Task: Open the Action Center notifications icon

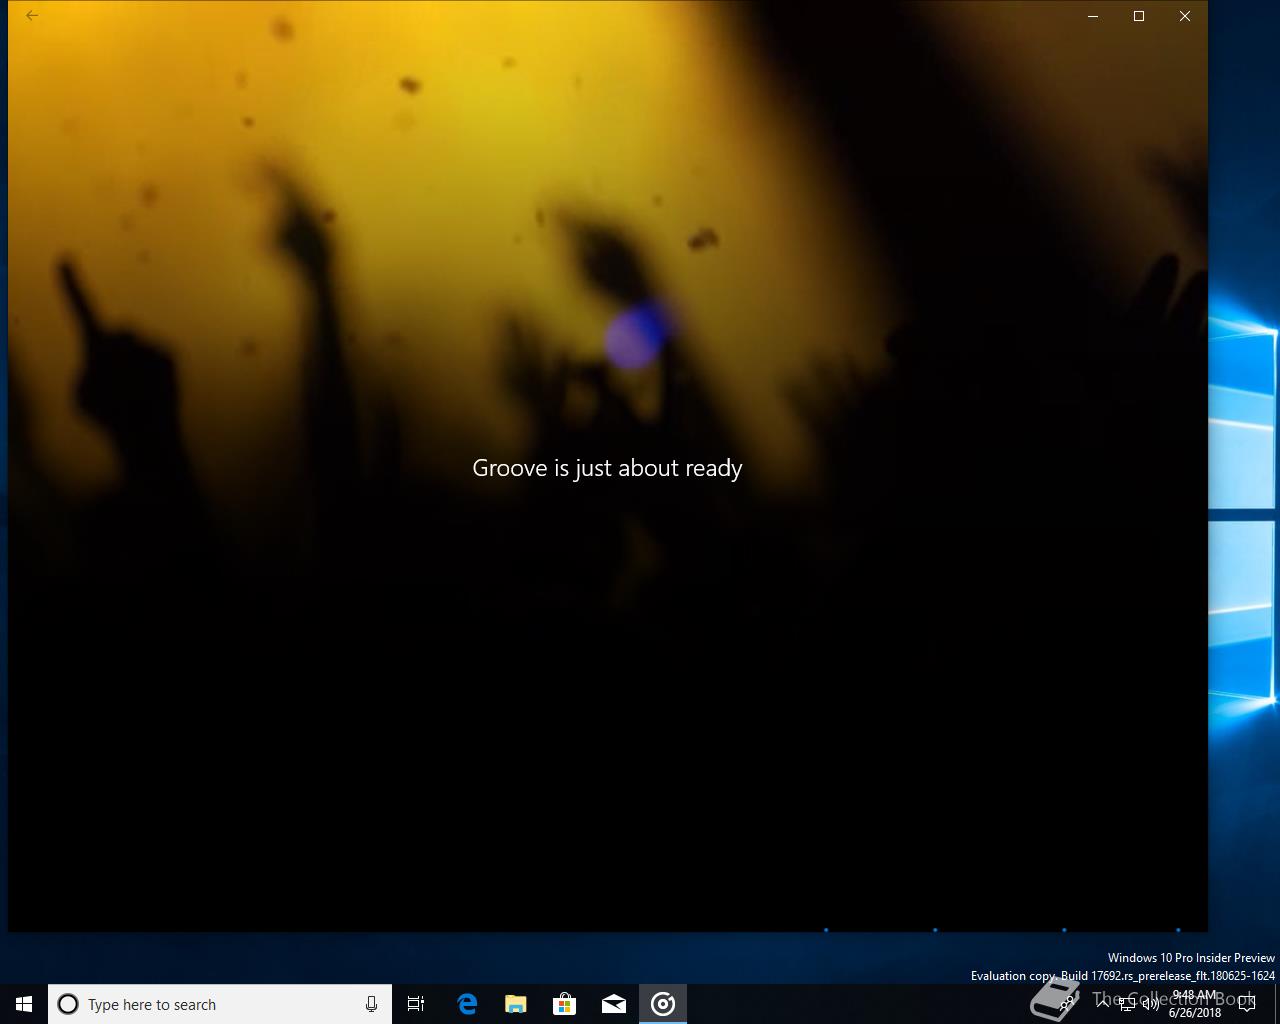Action: tap(1247, 1004)
